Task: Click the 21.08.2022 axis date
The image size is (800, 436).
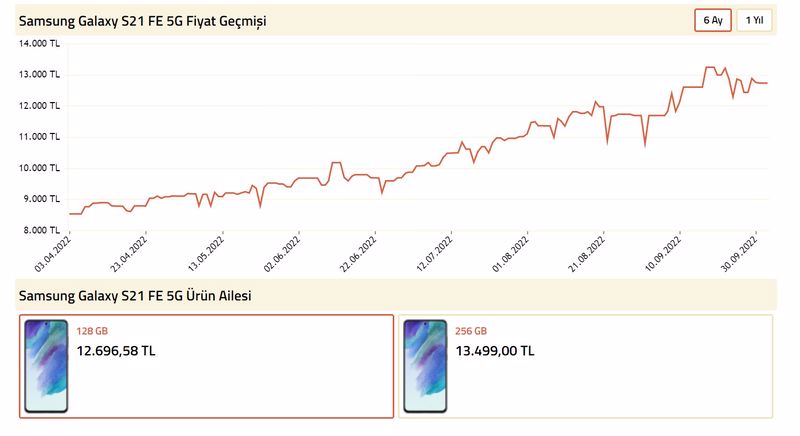Action: tap(587, 254)
